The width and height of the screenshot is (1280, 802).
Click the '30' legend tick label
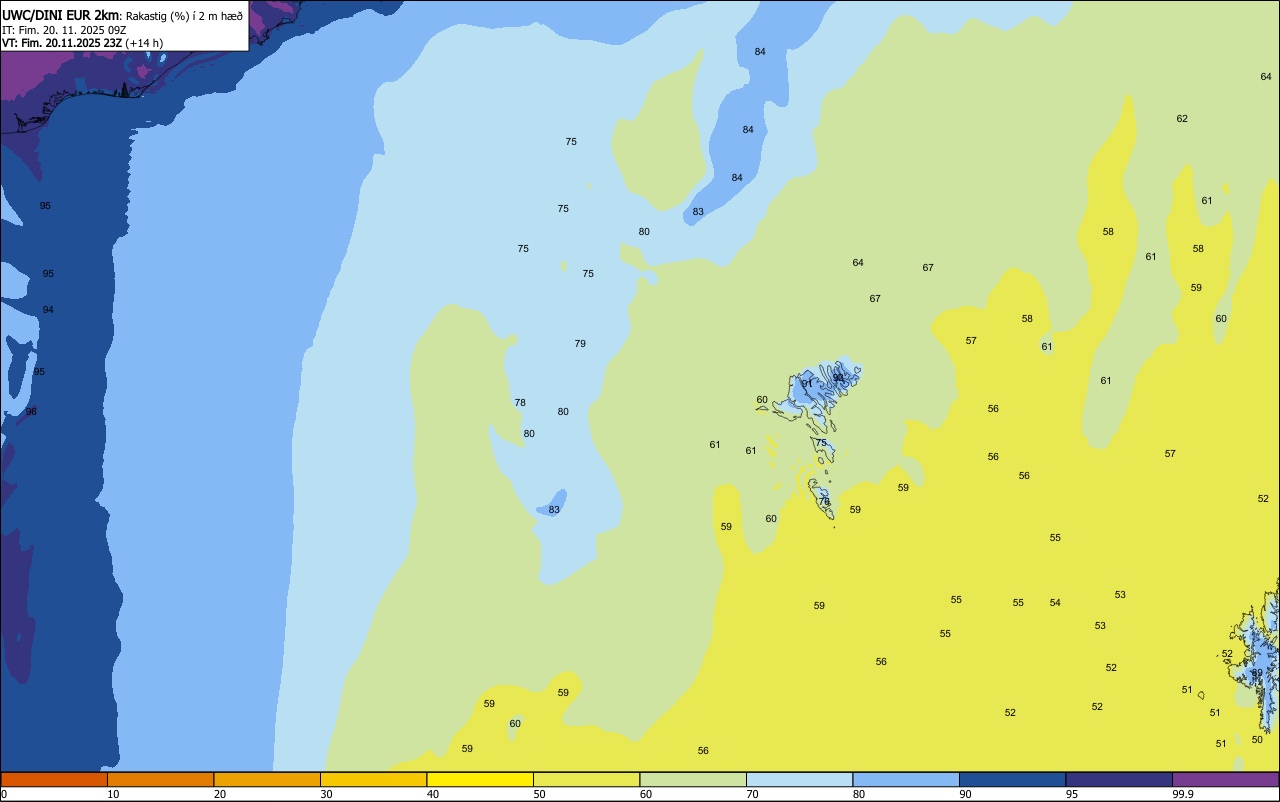327,794
